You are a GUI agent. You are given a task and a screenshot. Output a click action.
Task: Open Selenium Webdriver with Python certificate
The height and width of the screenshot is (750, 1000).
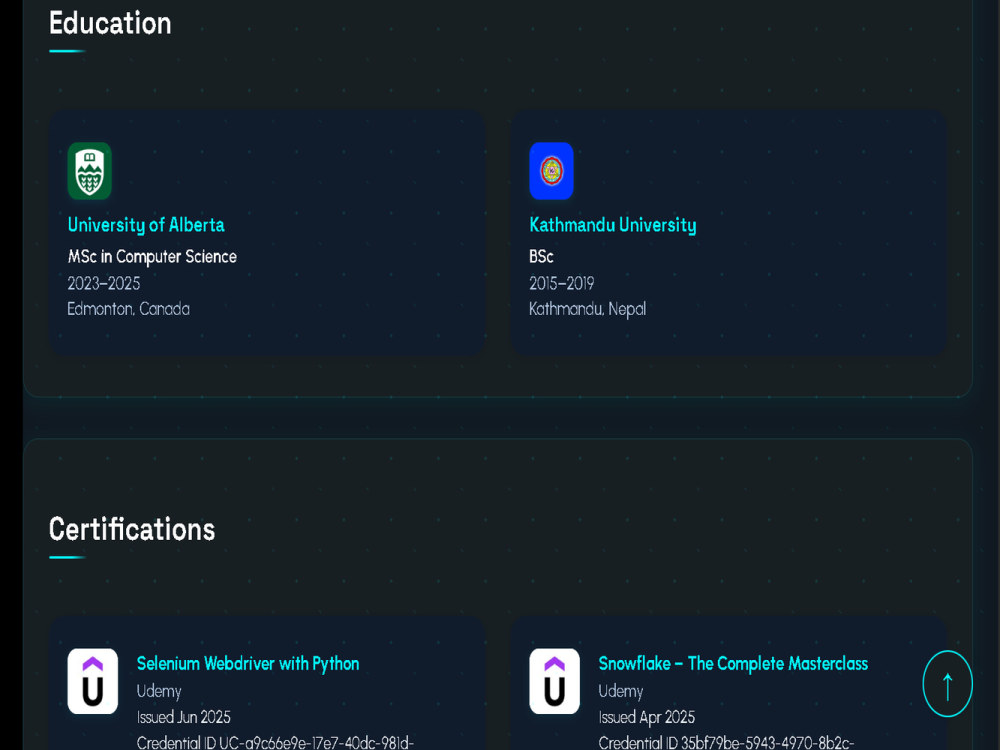pyautogui.click(x=248, y=664)
